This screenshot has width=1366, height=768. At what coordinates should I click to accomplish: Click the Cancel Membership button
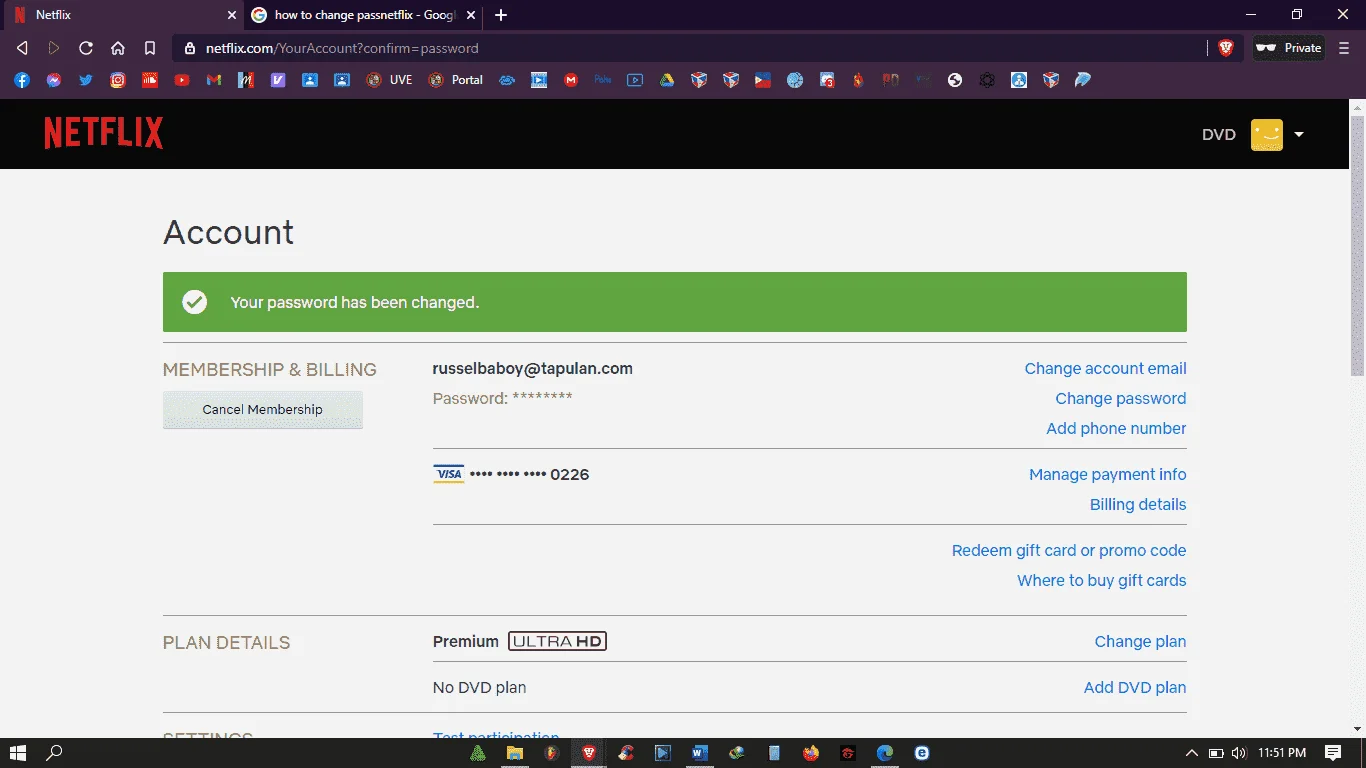tap(263, 410)
